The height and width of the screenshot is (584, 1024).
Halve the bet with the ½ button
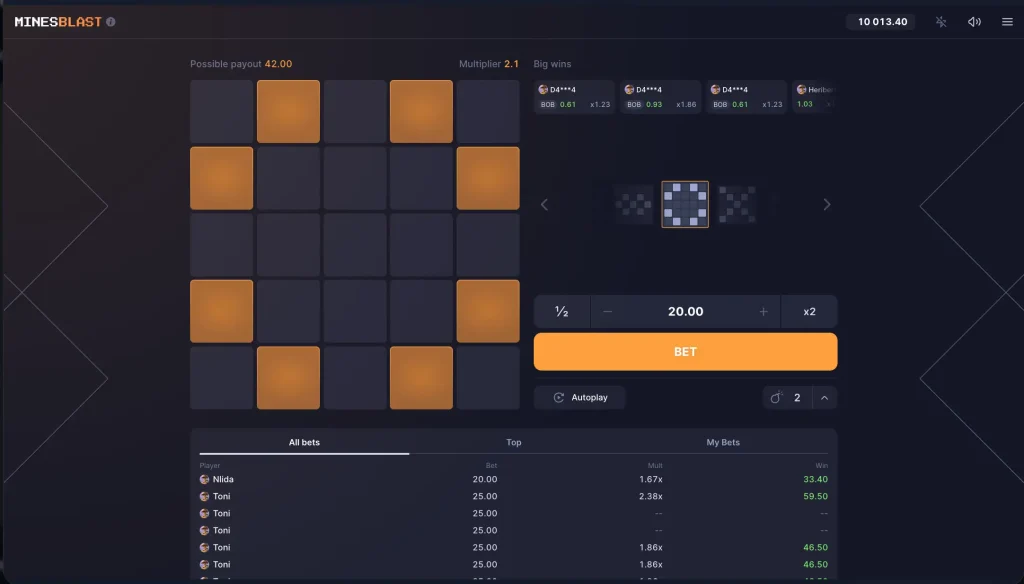point(561,312)
